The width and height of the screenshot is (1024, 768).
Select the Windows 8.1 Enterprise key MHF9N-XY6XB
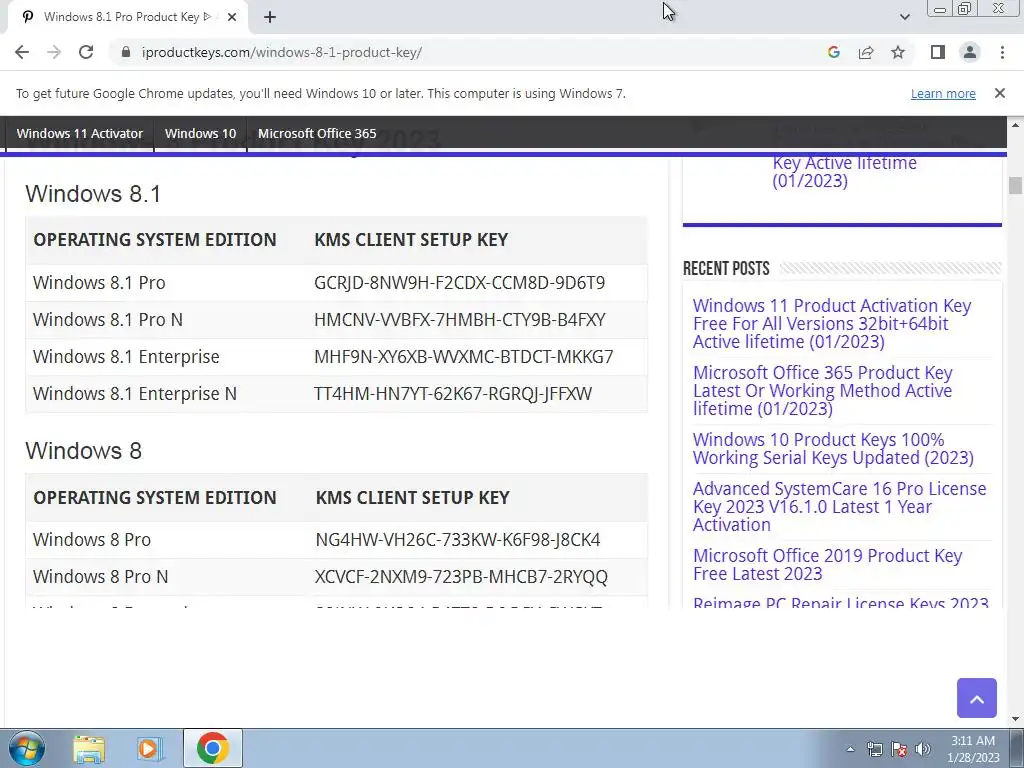pyautogui.click(x=464, y=357)
